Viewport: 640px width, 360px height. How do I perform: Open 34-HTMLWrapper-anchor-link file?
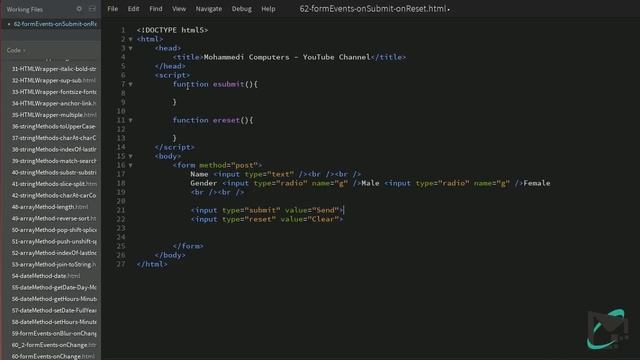(x=54, y=103)
